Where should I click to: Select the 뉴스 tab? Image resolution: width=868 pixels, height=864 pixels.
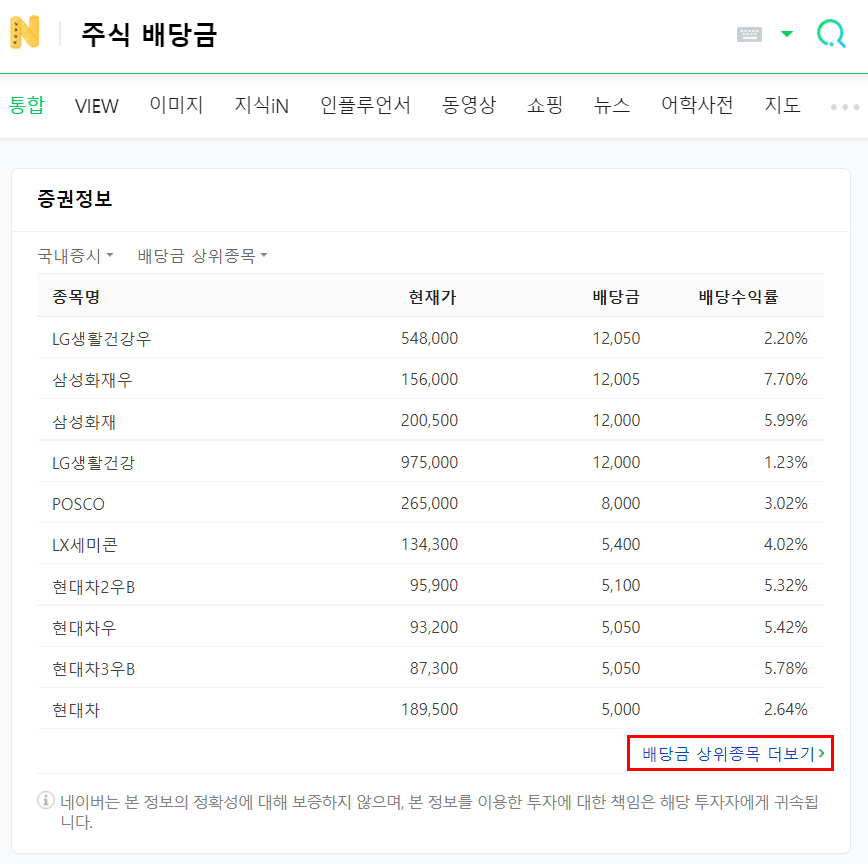tap(612, 105)
